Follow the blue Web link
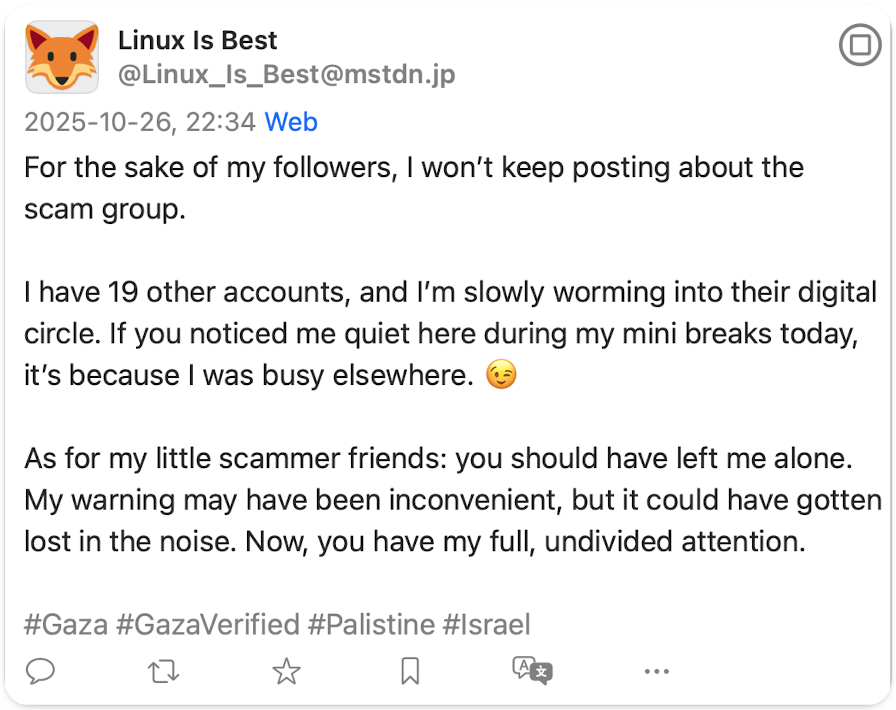896x710 pixels. (x=291, y=122)
